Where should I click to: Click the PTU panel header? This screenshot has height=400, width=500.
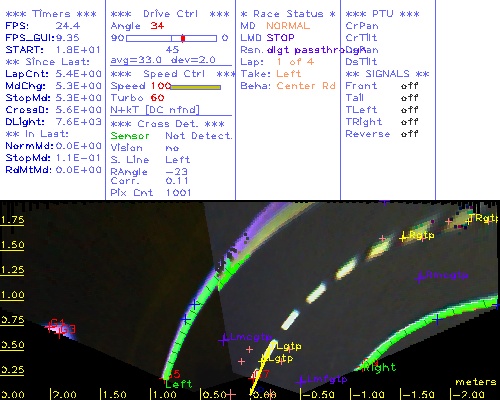coord(382,14)
